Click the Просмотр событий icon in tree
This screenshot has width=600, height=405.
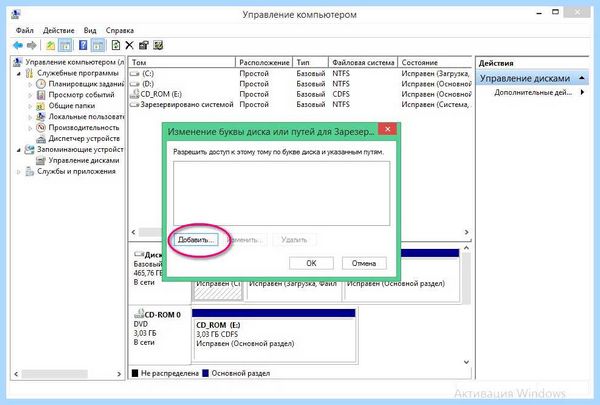(41, 95)
